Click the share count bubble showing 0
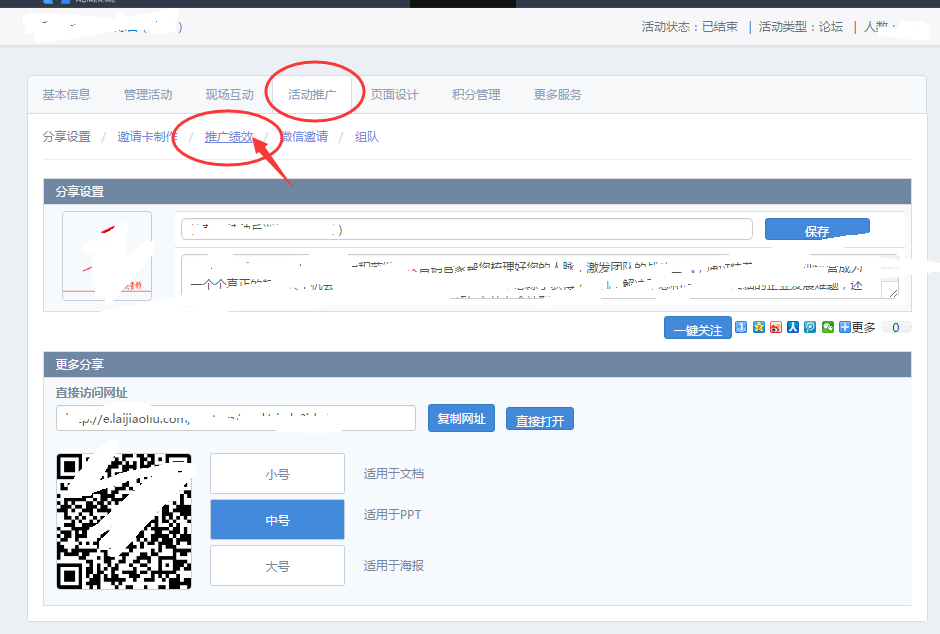940x634 pixels. point(896,327)
